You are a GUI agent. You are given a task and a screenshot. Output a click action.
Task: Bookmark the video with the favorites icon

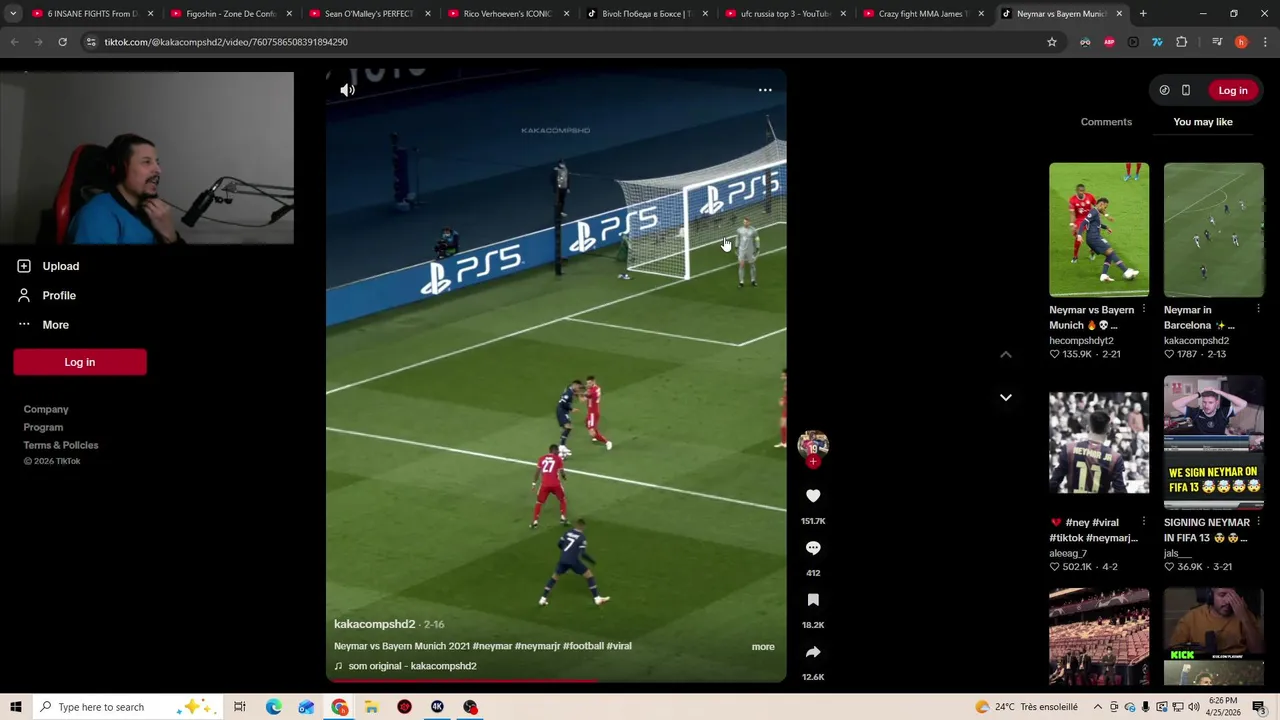813,600
